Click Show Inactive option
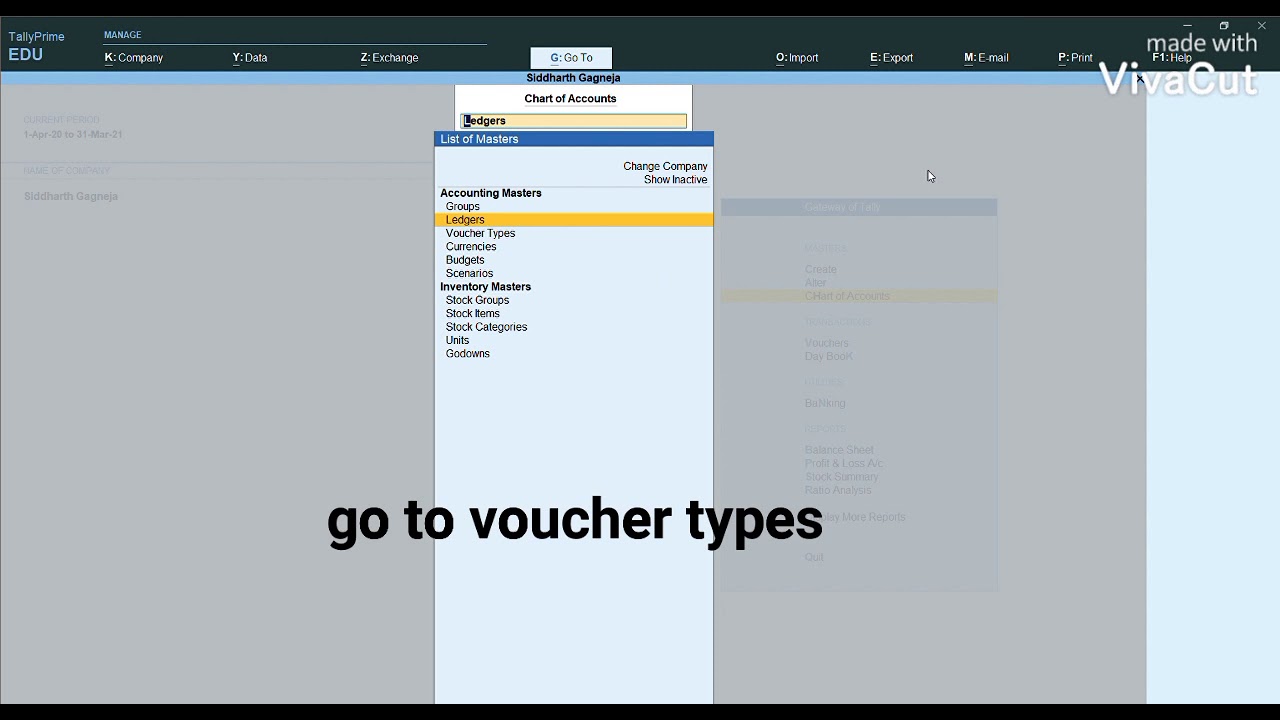Viewport: 1280px width, 720px height. (x=675, y=180)
